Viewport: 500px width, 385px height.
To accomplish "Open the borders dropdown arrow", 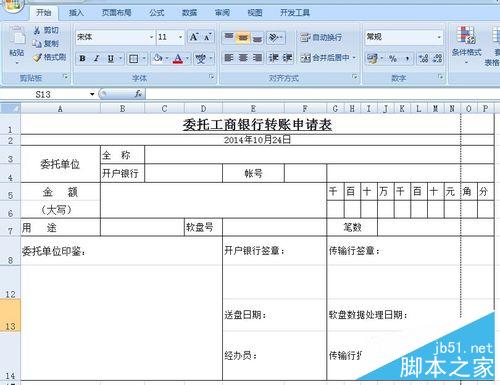I will pyautogui.click(x=144, y=59).
